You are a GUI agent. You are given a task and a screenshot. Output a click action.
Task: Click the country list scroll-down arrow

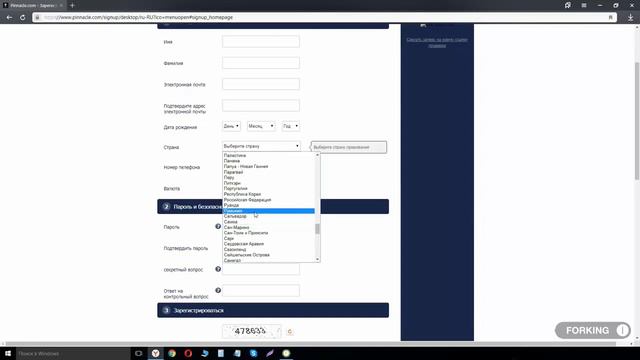coord(318,260)
